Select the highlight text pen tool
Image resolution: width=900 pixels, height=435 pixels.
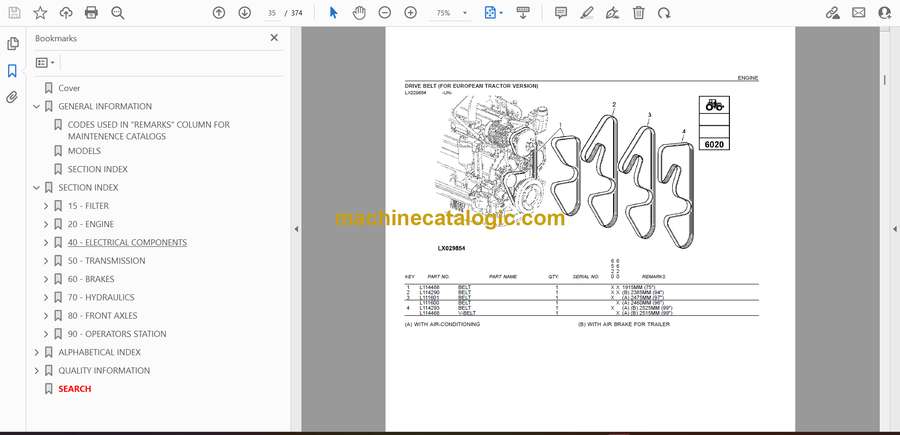click(x=587, y=13)
